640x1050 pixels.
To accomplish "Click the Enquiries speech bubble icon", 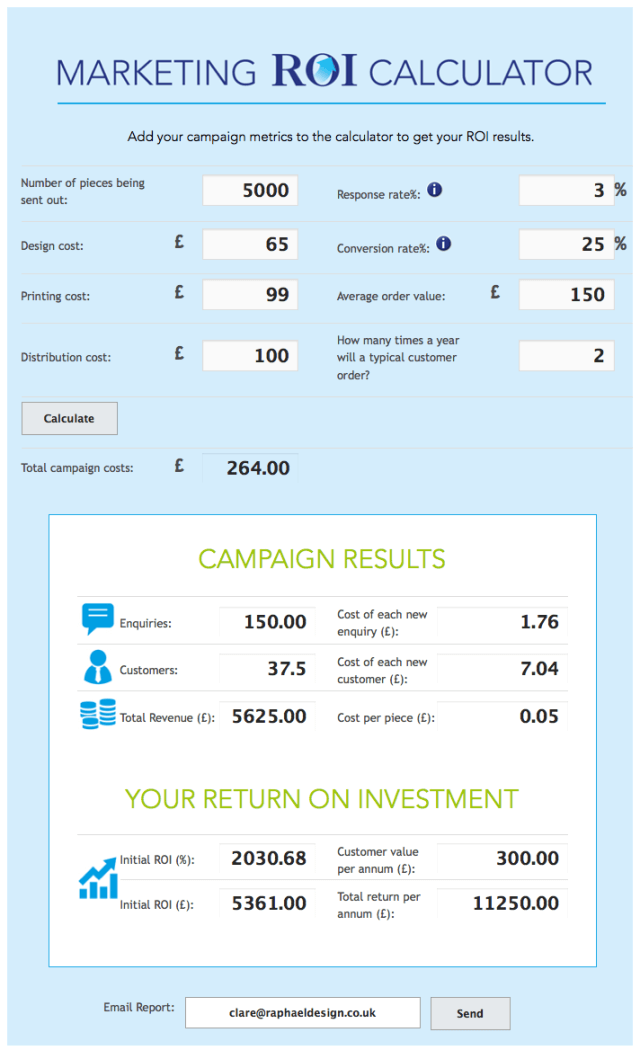I will click(98, 619).
